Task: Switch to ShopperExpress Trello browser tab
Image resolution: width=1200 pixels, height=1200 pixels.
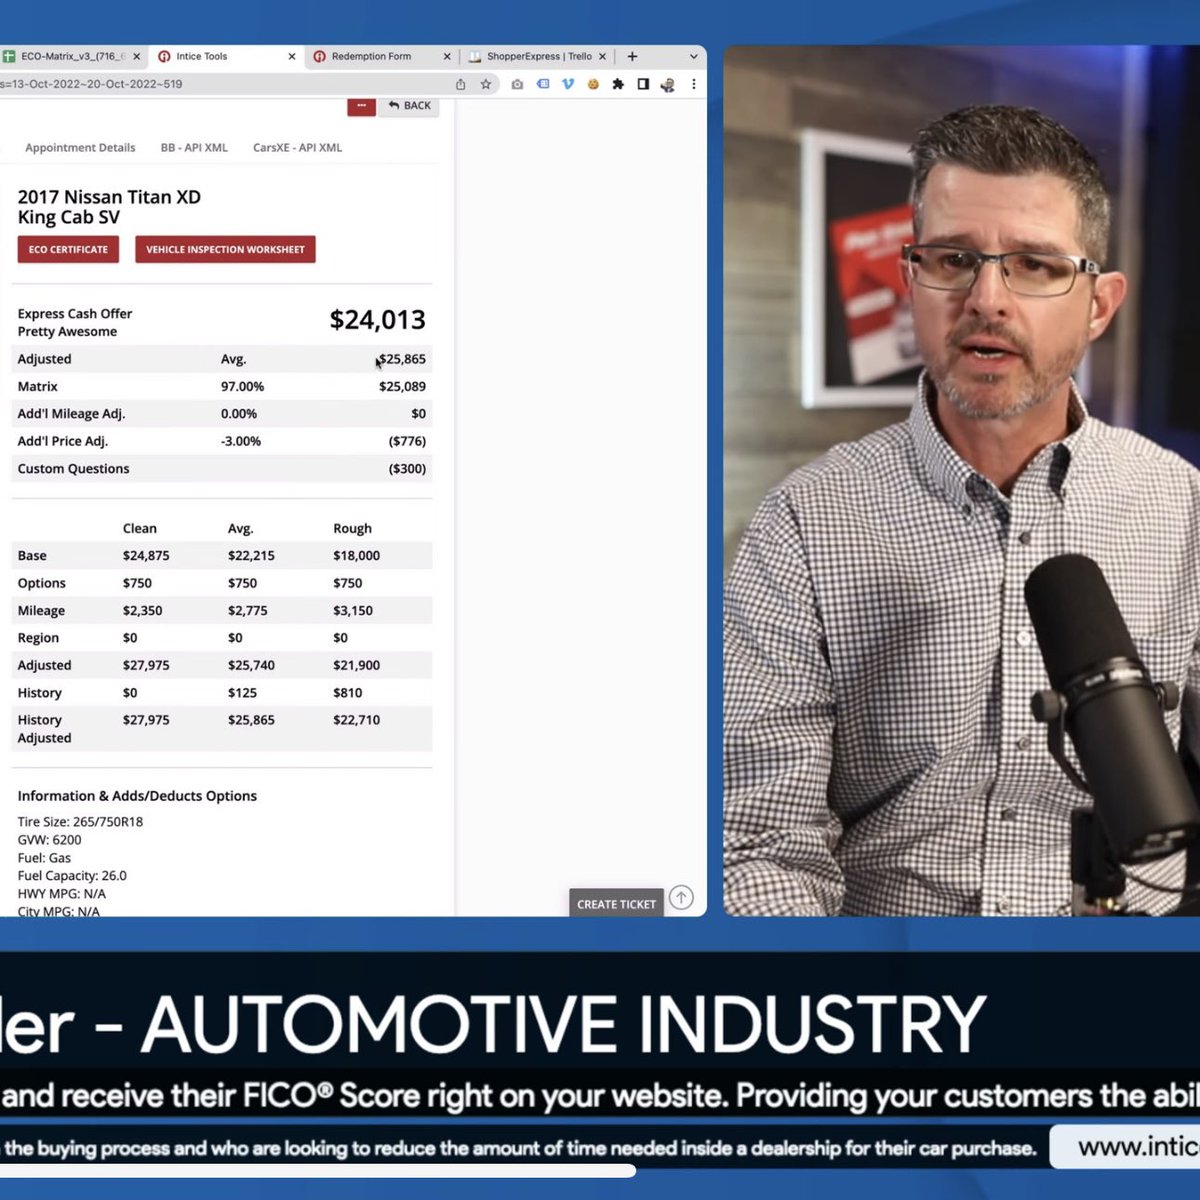Action: pos(537,57)
